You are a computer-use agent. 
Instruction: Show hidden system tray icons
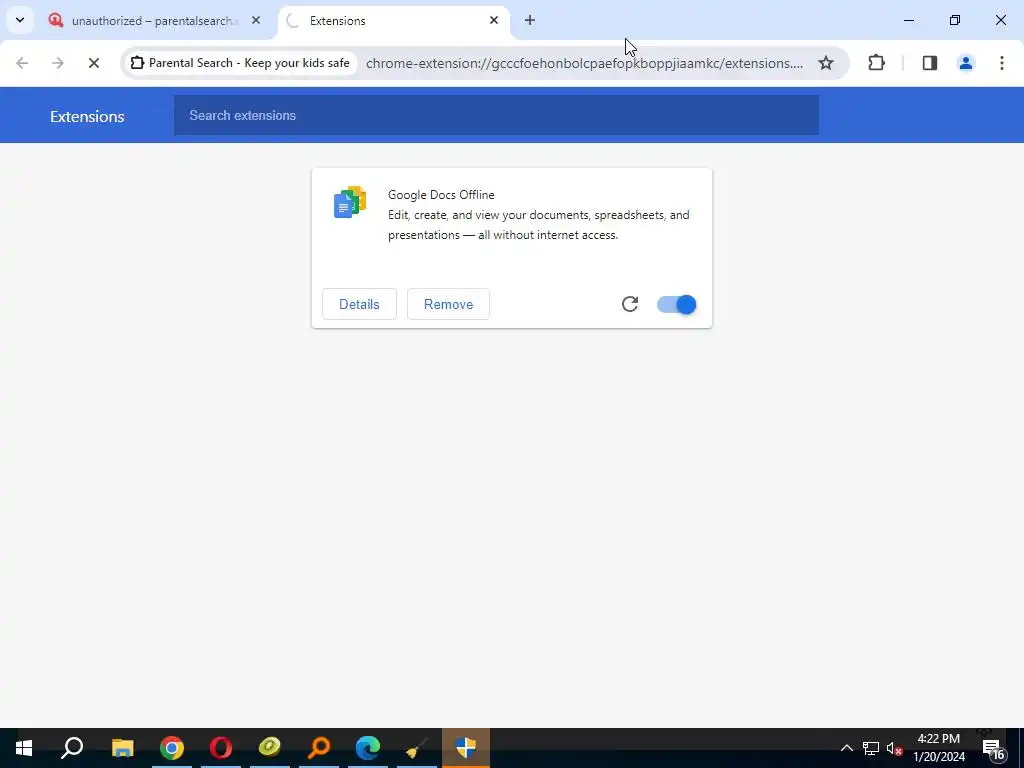846,748
